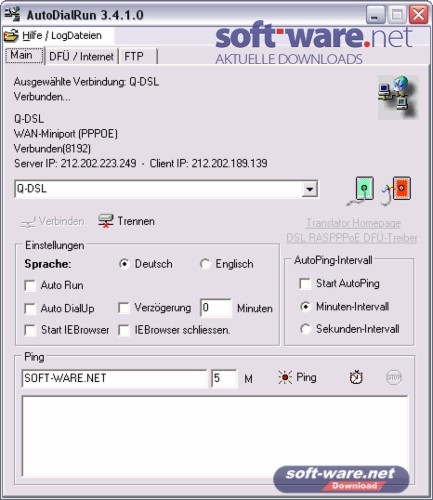Click the 'Ausgewählte Verbindung: Q-DSL' text

tap(86, 82)
